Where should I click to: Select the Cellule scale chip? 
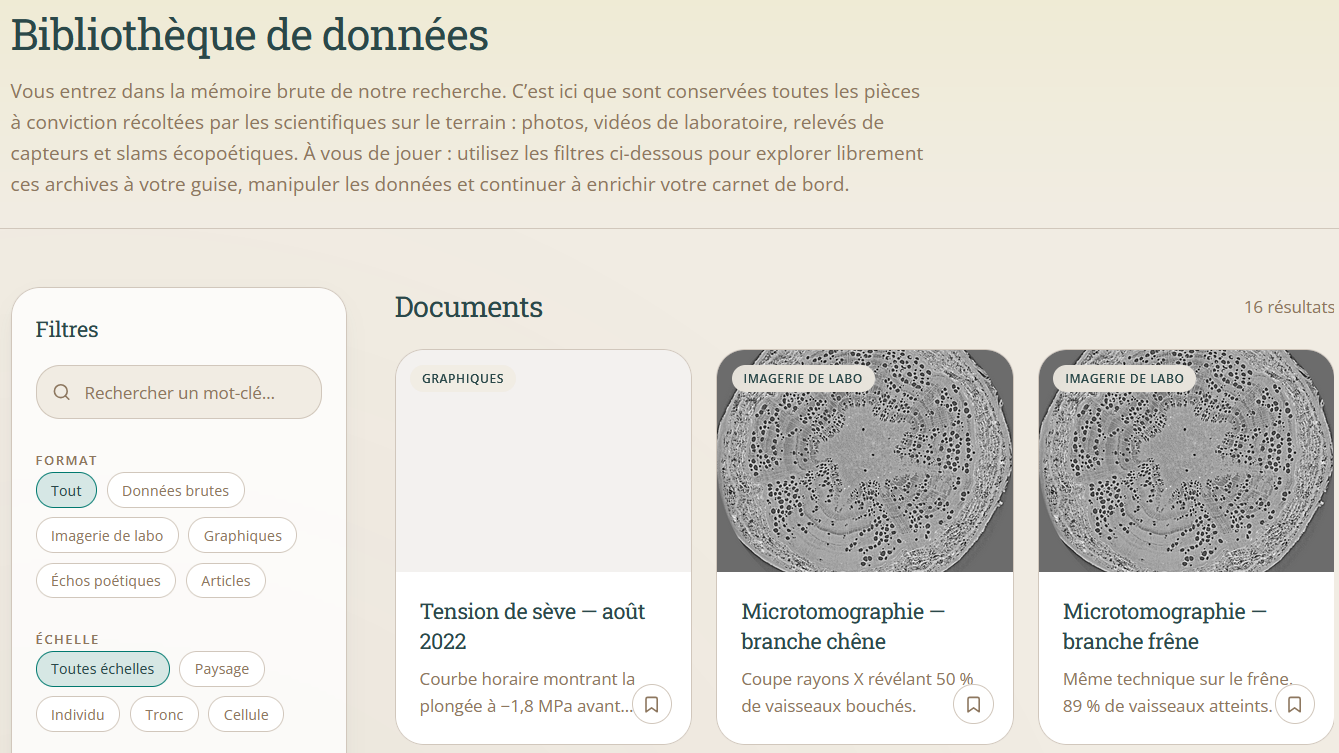(246, 714)
